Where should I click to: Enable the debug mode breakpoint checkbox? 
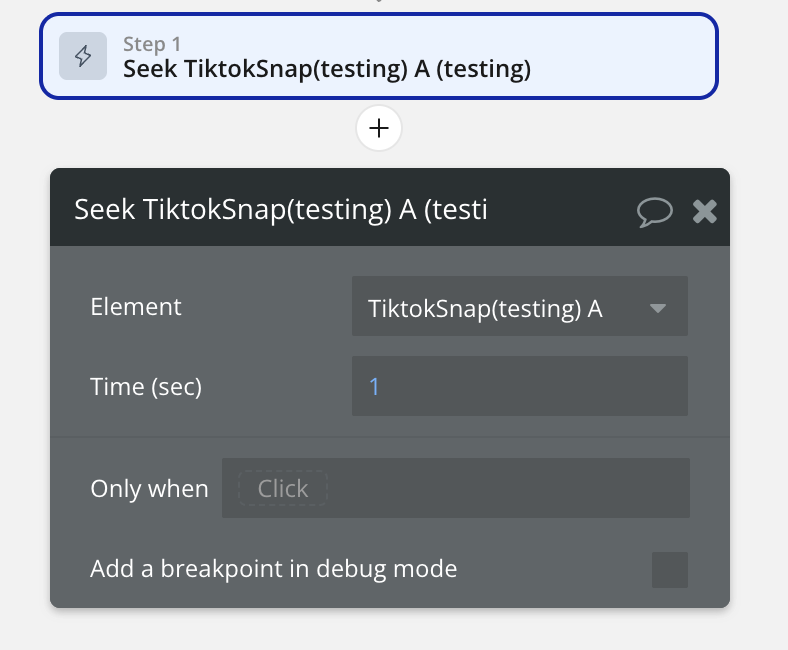[669, 570]
